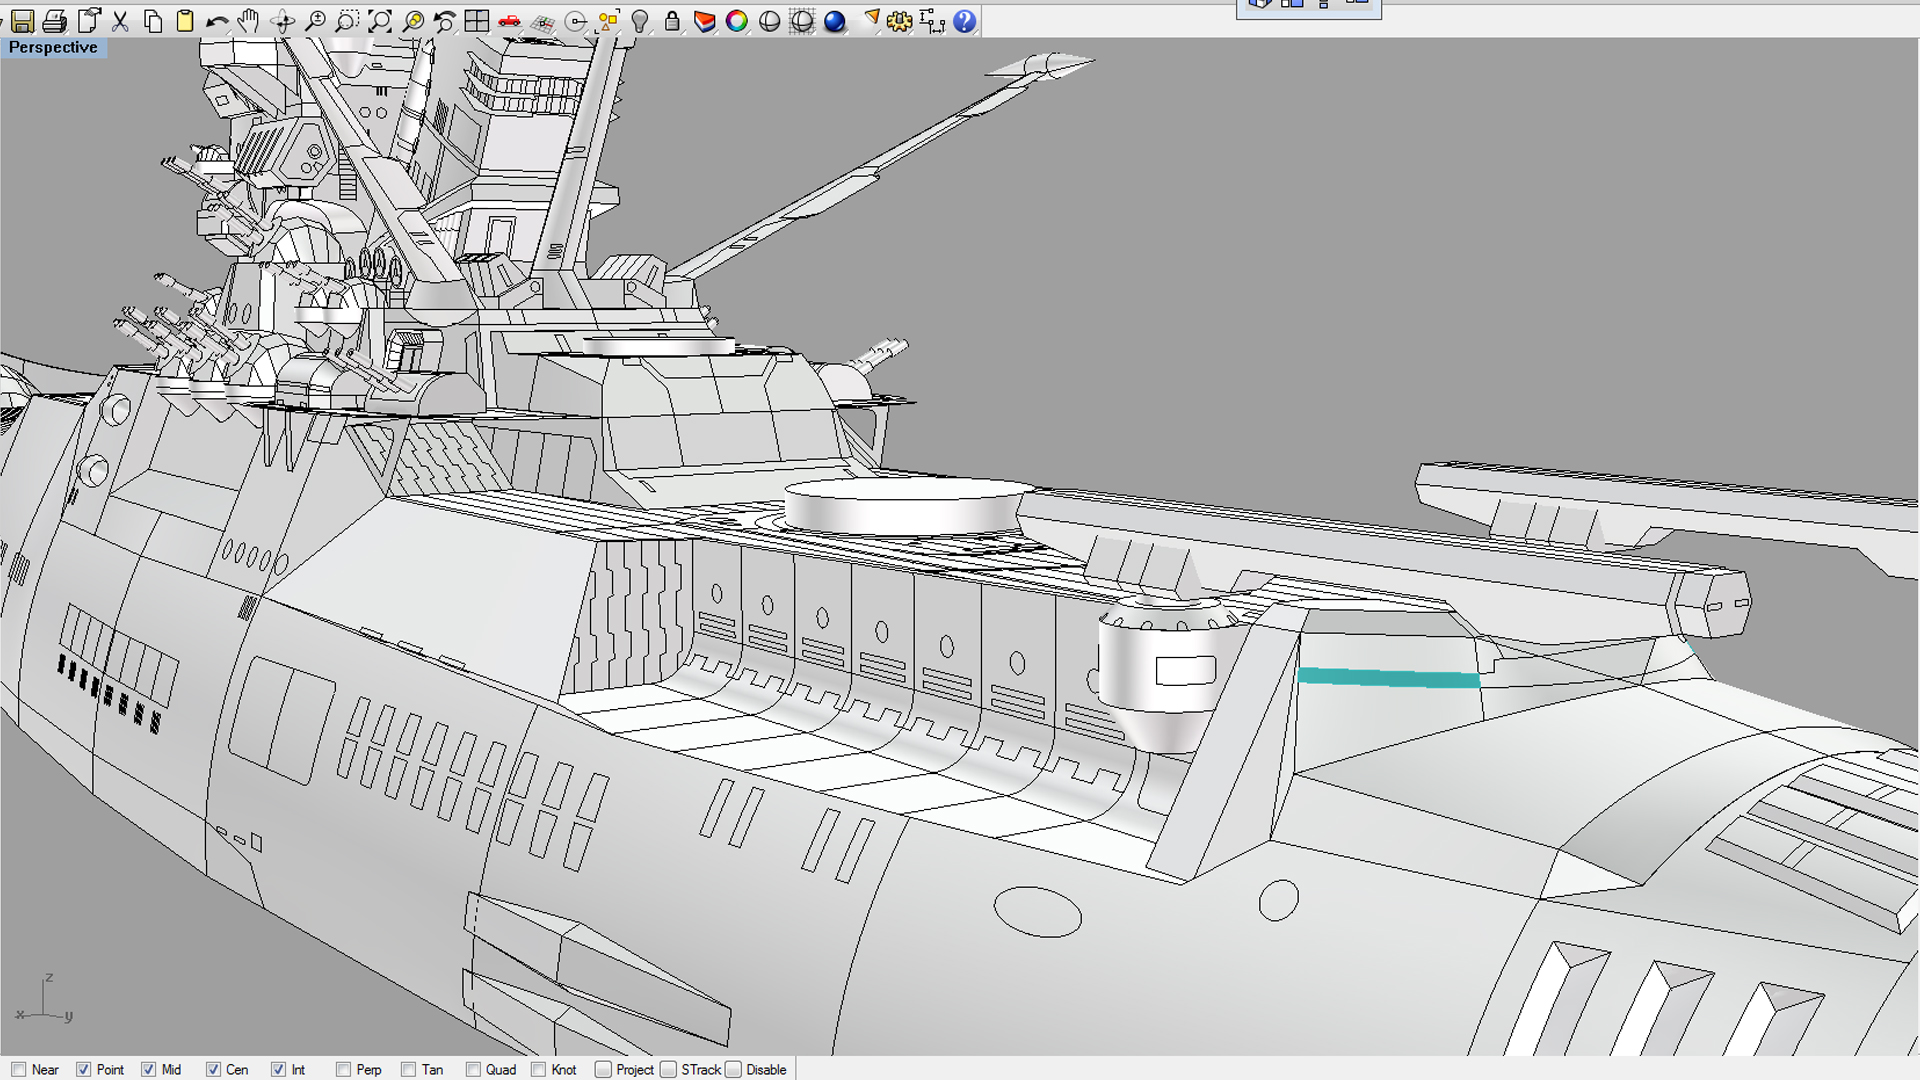
Task: Click the Cut scissors icon
Action: point(120,21)
